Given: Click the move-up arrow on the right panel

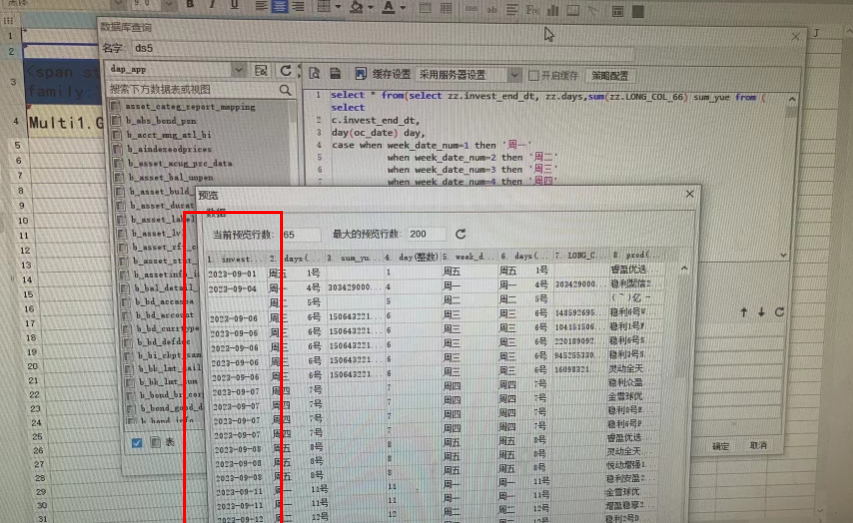Looking at the screenshot, I should coord(742,312).
